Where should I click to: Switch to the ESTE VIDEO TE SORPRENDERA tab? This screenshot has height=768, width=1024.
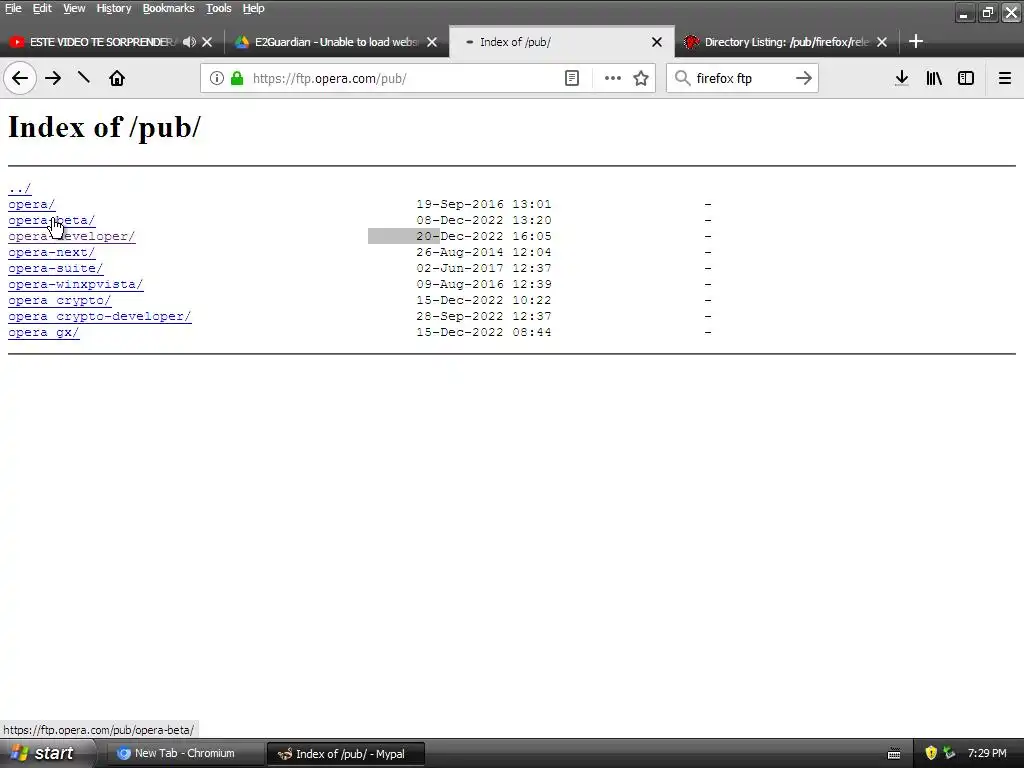pyautogui.click(x=101, y=42)
